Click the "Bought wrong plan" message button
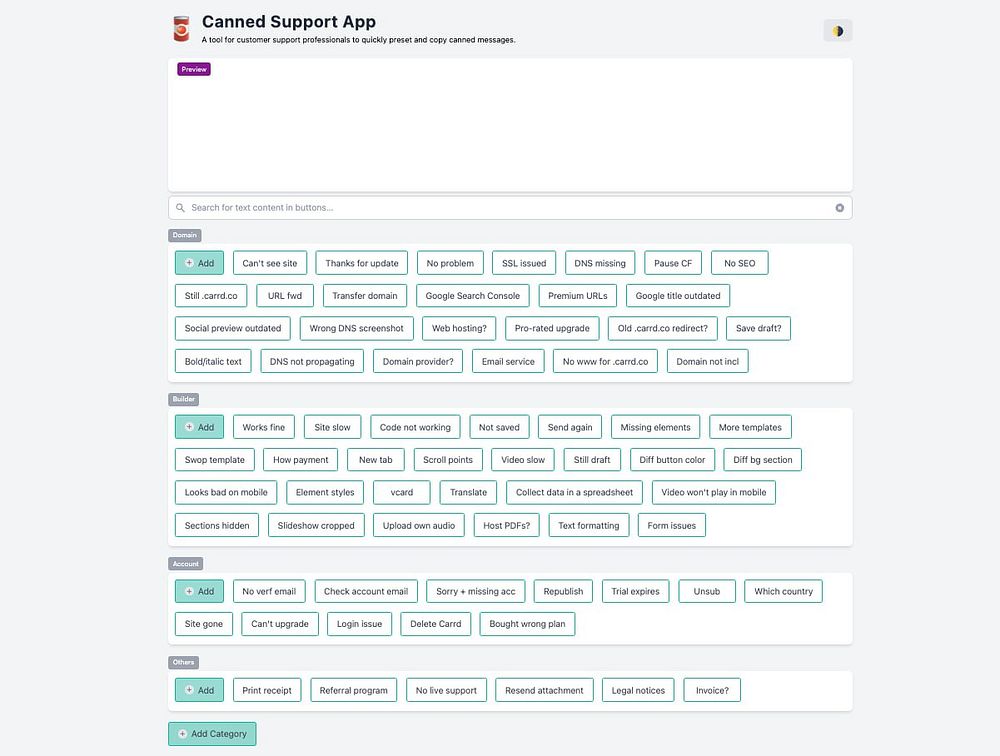 (x=527, y=624)
